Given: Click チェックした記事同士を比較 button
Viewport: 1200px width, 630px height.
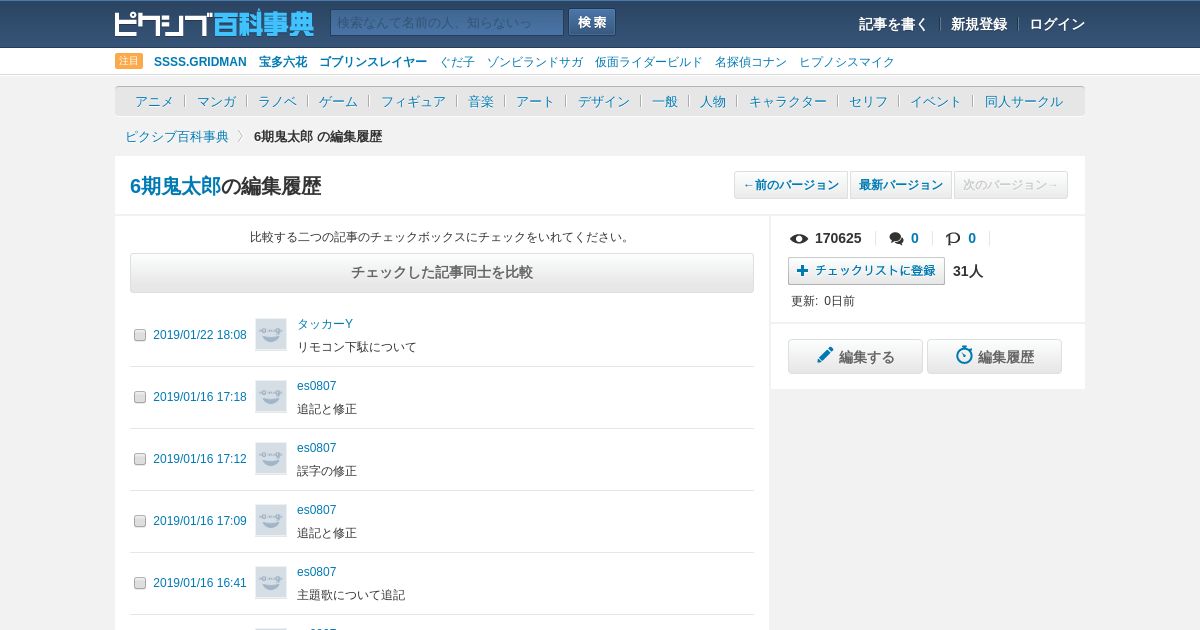Looking at the screenshot, I should tap(442, 272).
